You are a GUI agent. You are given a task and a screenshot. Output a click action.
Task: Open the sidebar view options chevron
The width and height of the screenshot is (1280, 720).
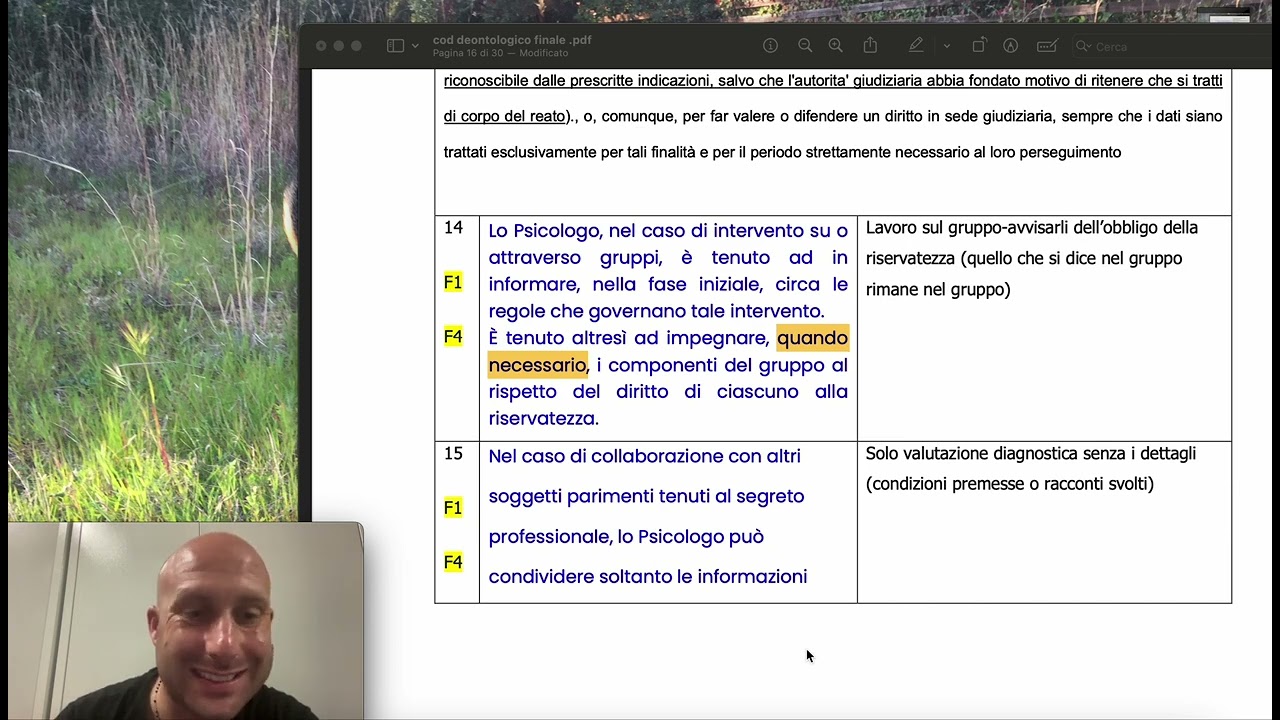point(415,46)
